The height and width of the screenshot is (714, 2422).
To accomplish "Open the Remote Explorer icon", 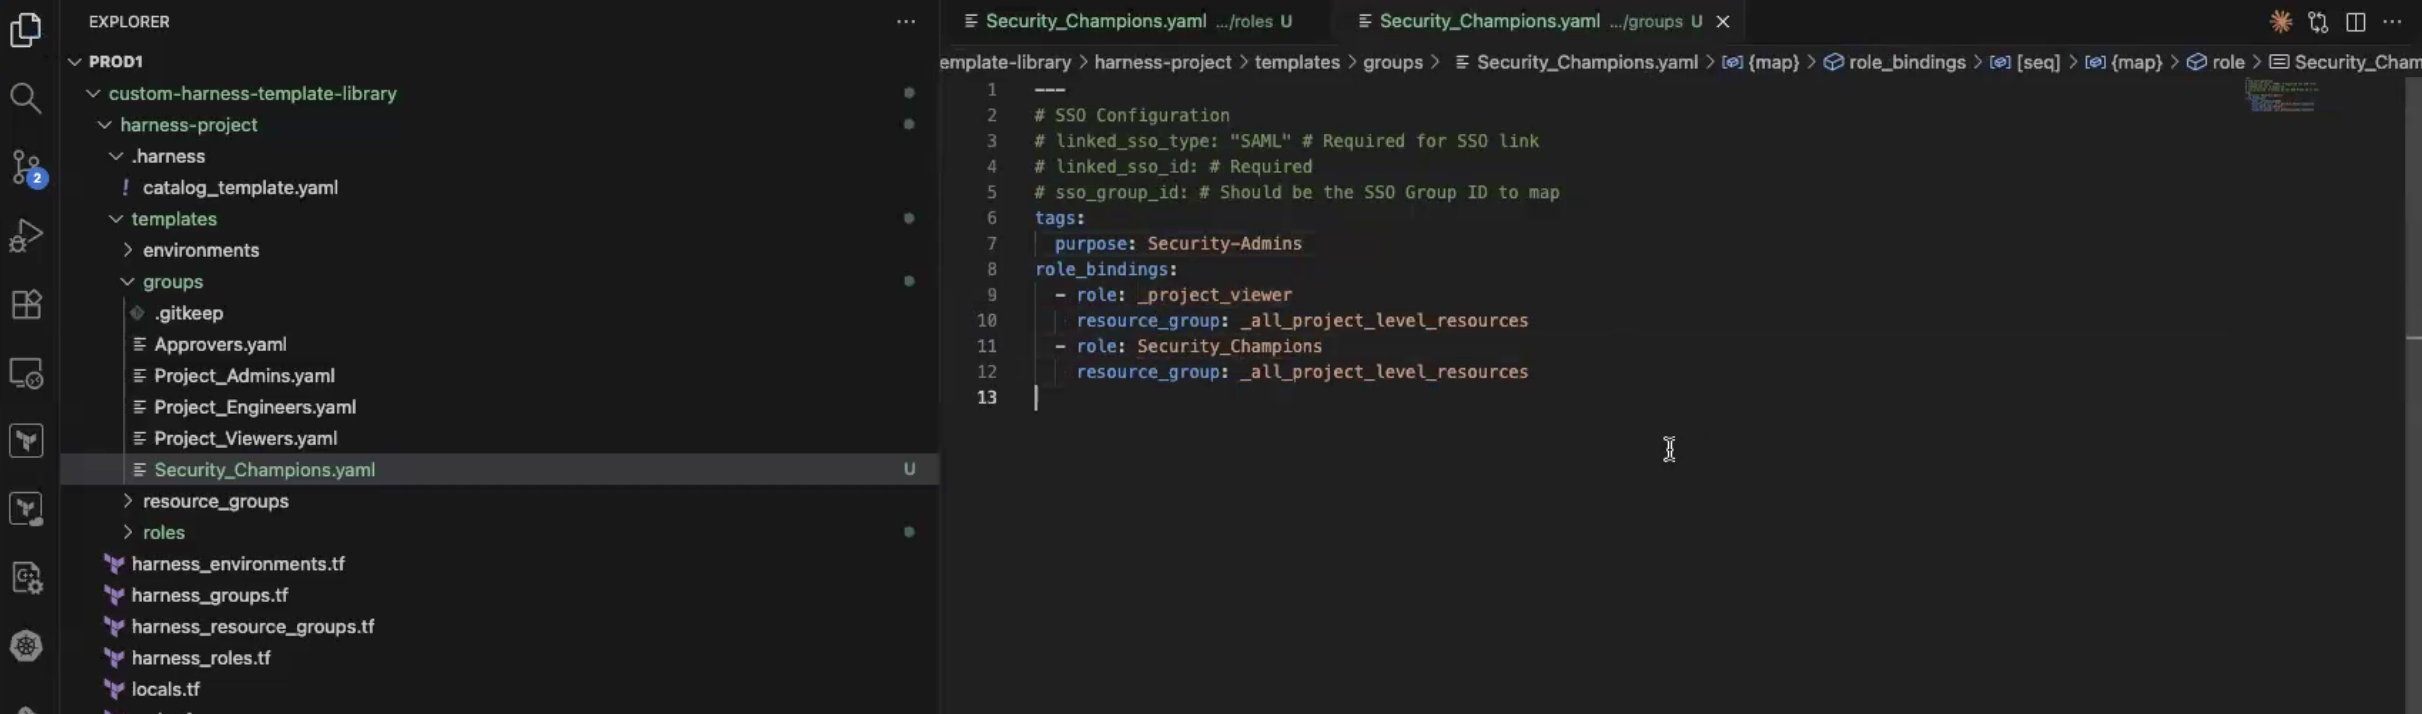I will pos(26,373).
